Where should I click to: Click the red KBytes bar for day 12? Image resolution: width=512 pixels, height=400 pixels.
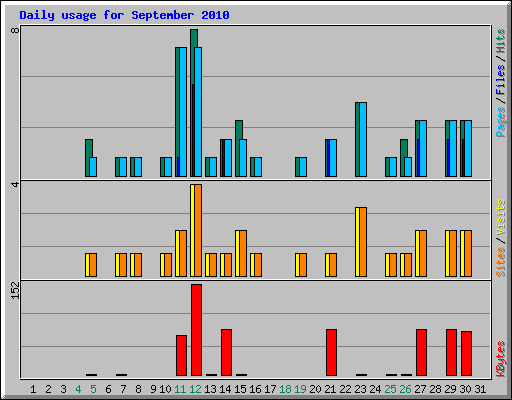click(x=196, y=330)
